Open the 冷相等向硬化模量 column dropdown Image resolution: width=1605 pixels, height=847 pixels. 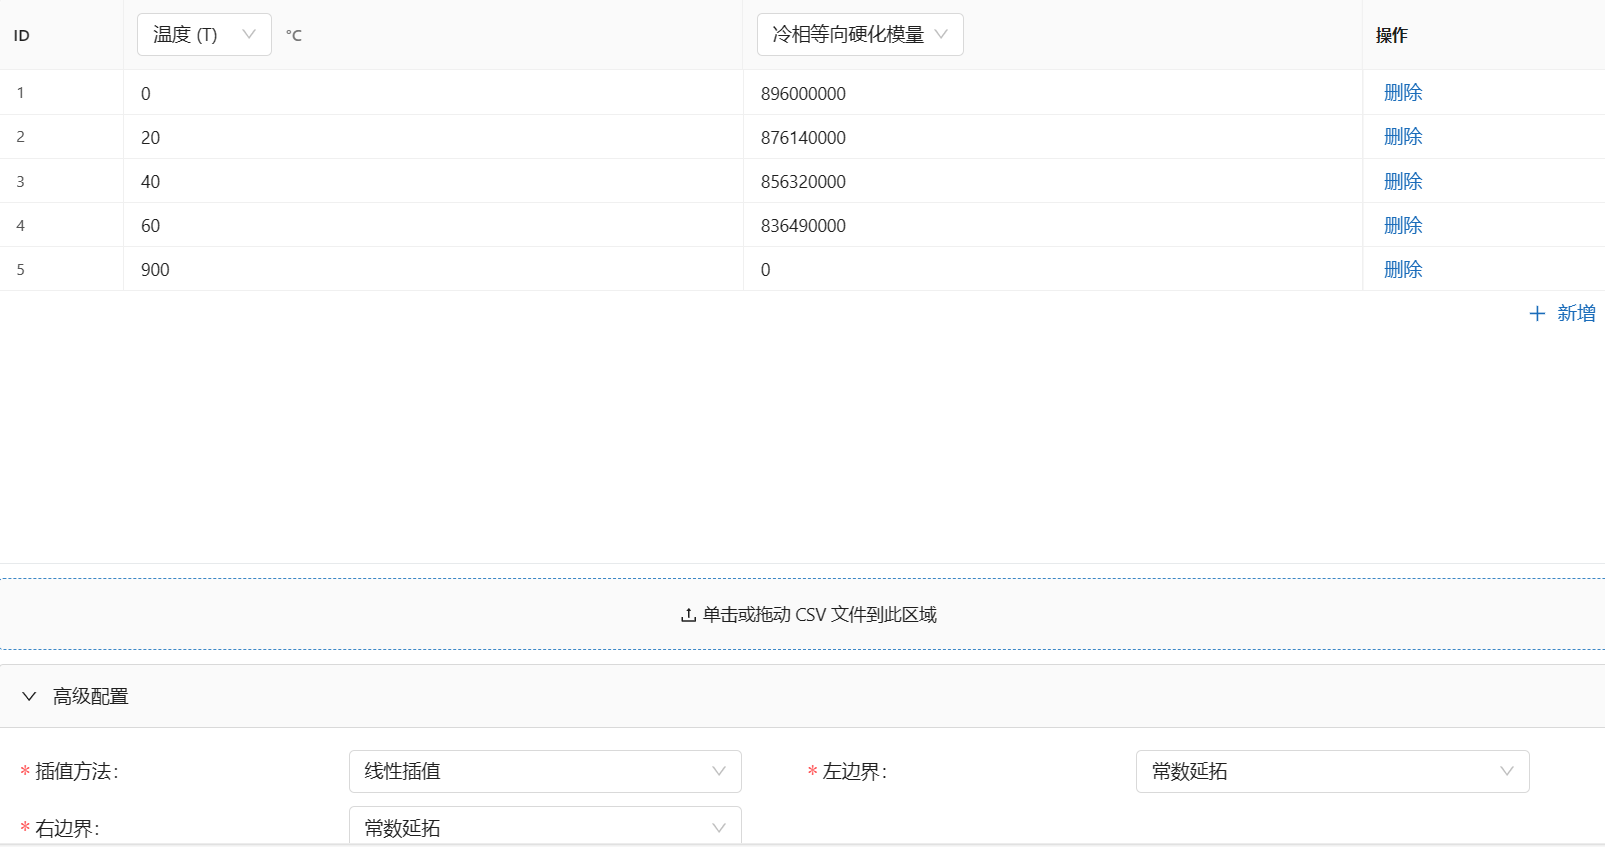860,35
